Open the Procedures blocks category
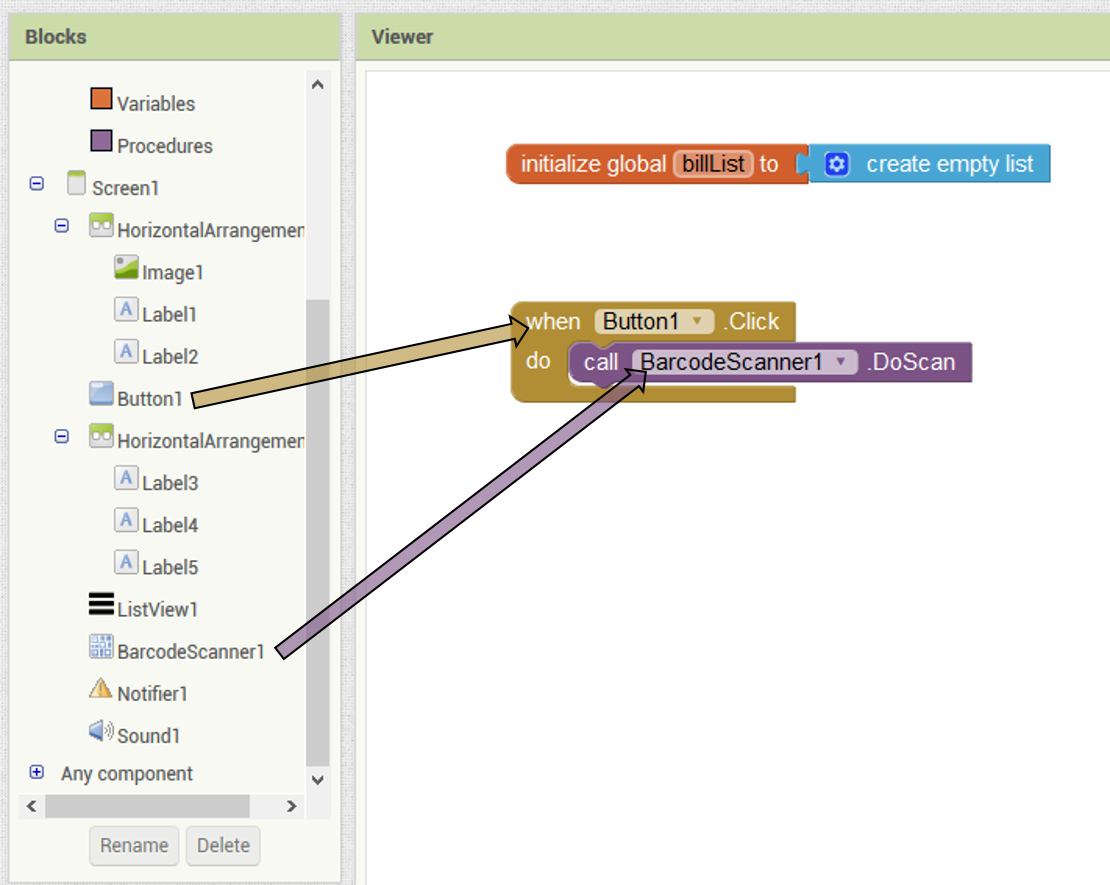 (x=164, y=145)
